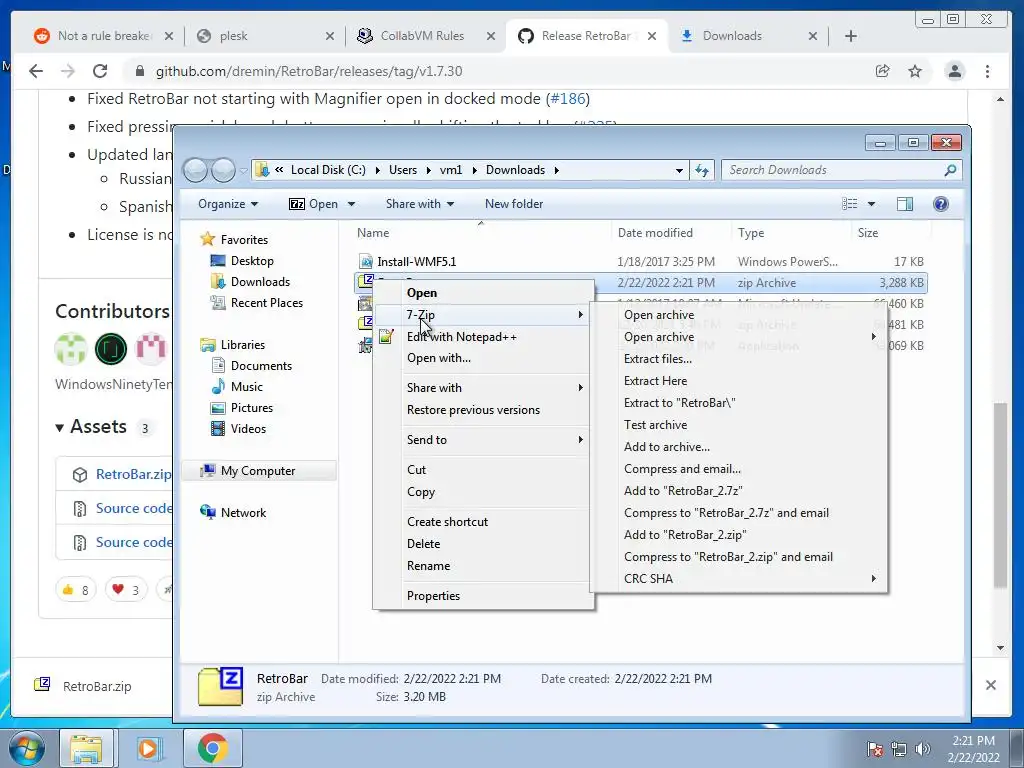Image resolution: width=1024 pixels, height=768 pixels.
Task: Open the media player taskbar icon
Action: tap(148, 748)
